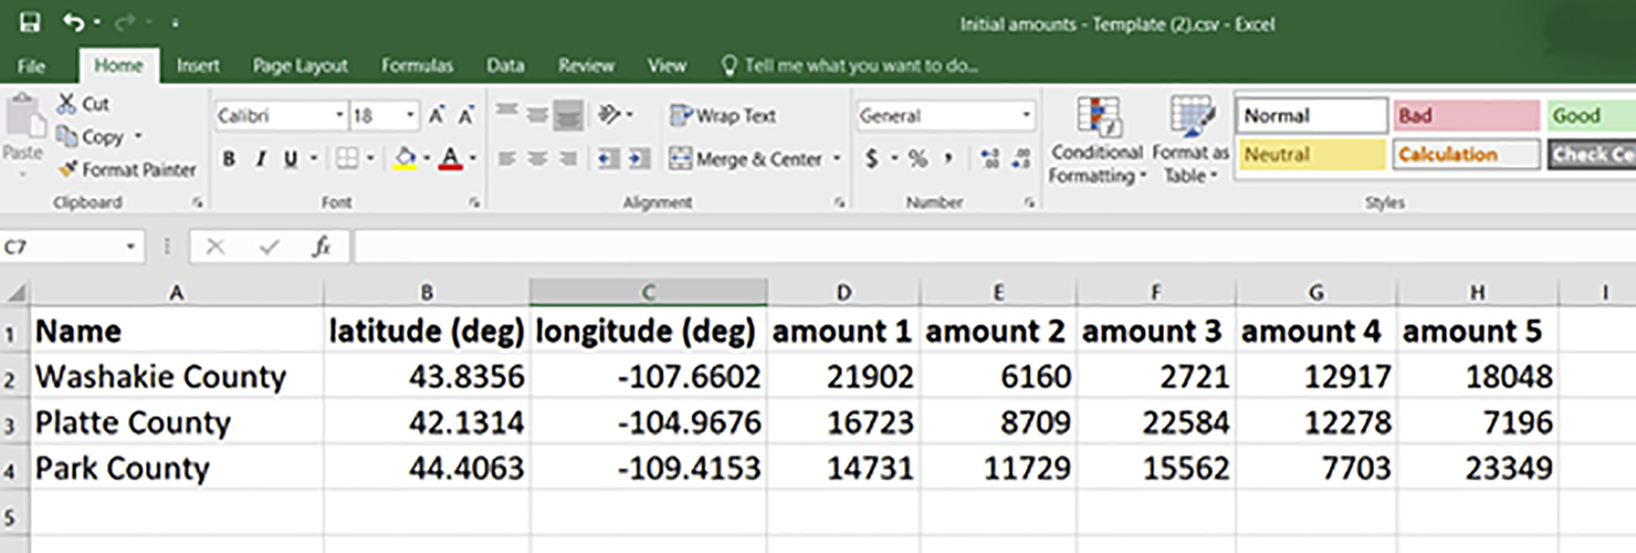Expand the font size dropdown showing 18
Screen dimensions: 1636x553
(410, 116)
